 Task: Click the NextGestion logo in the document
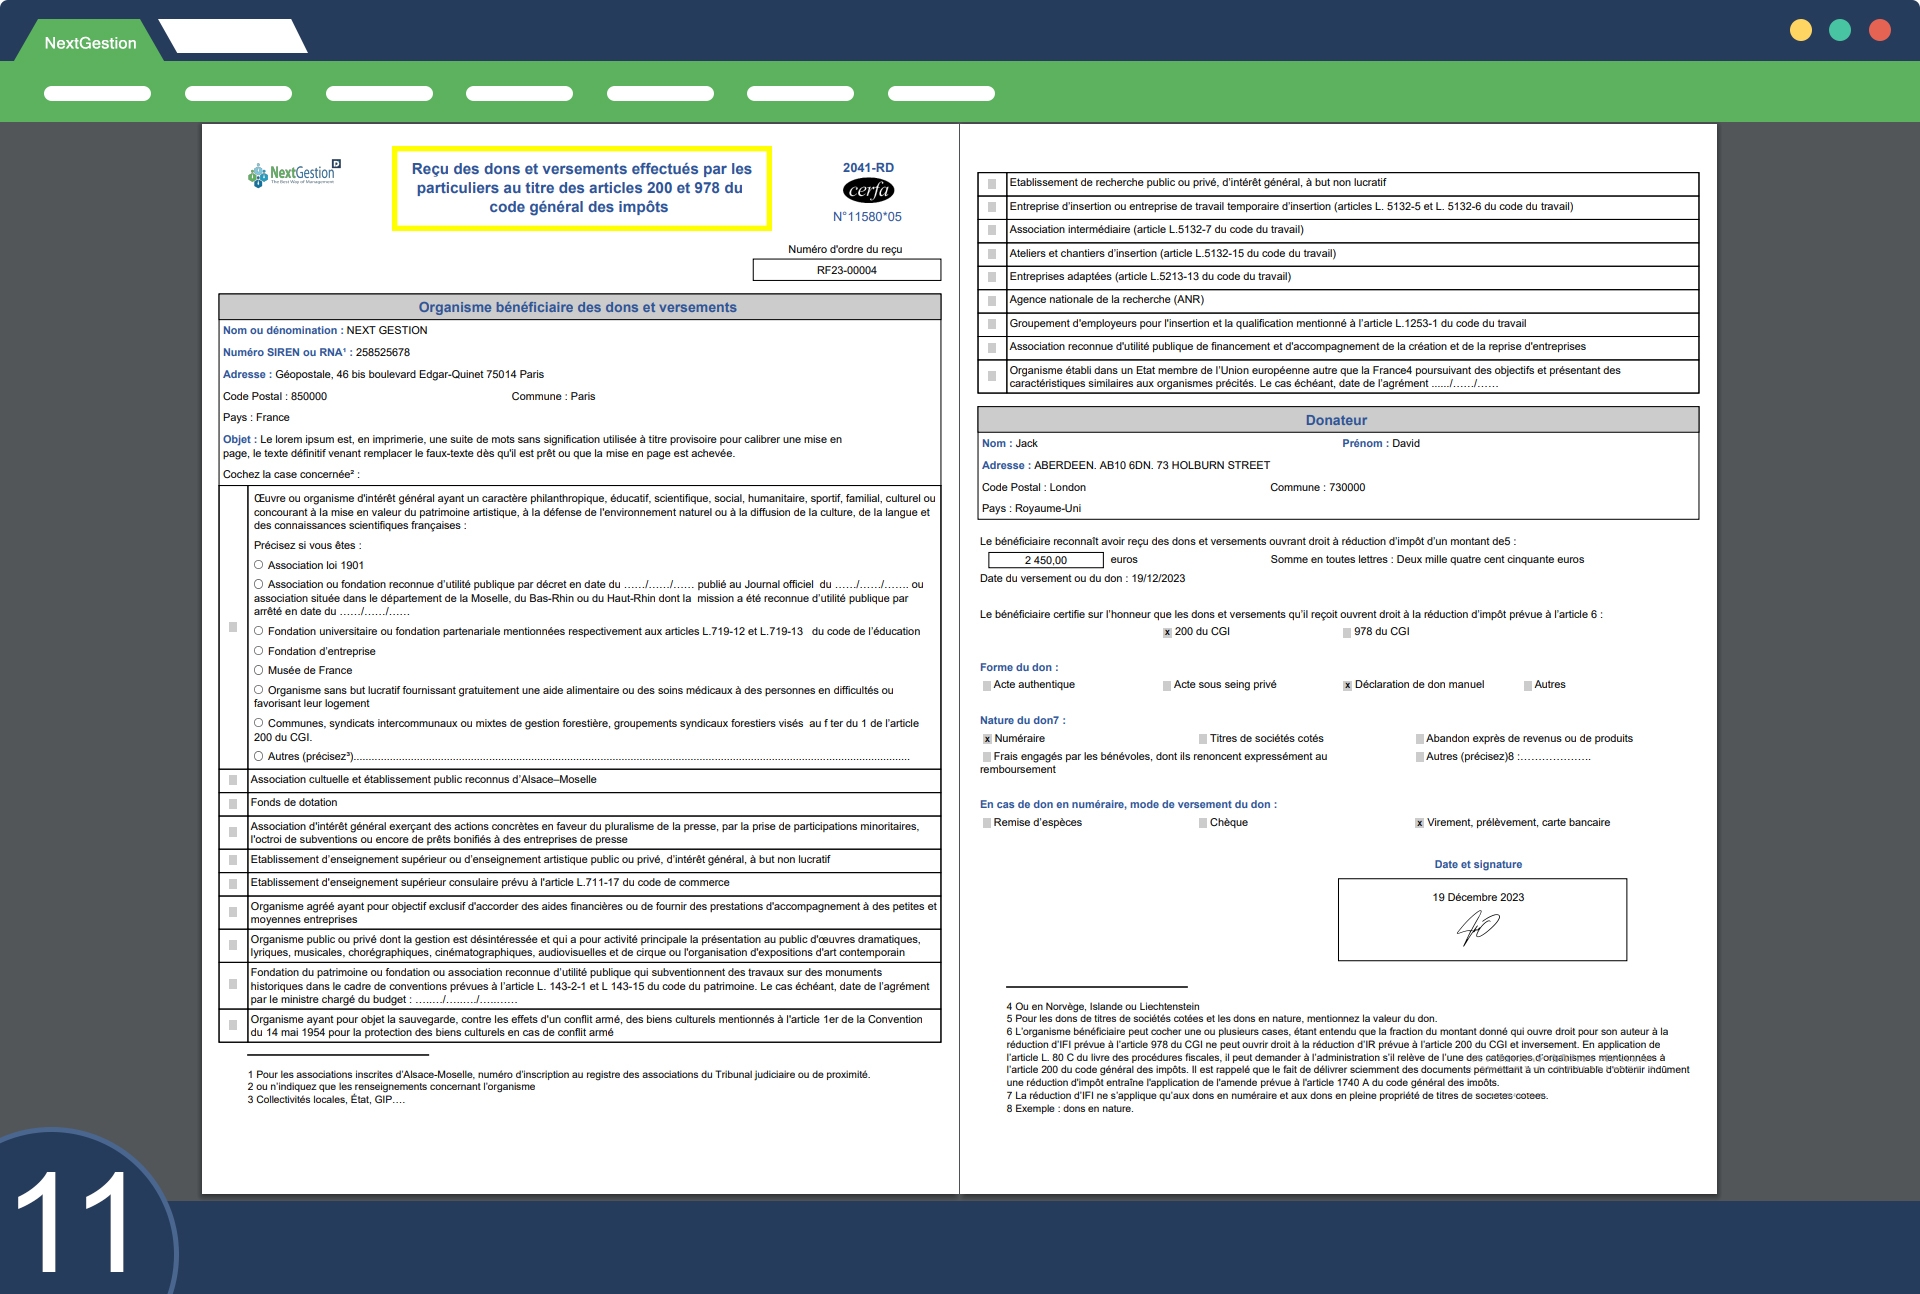tap(293, 174)
